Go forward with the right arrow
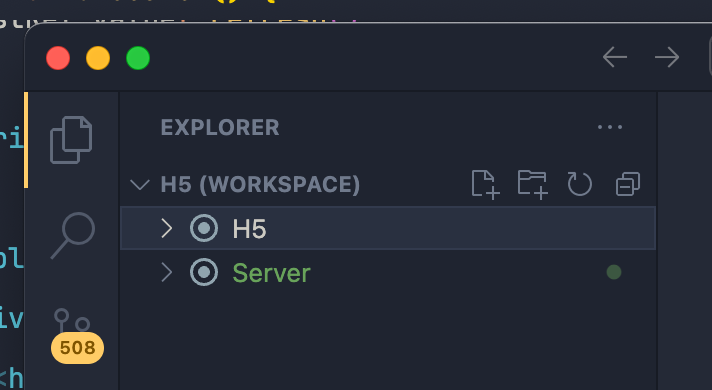This screenshot has height=390, width=712. tap(667, 57)
